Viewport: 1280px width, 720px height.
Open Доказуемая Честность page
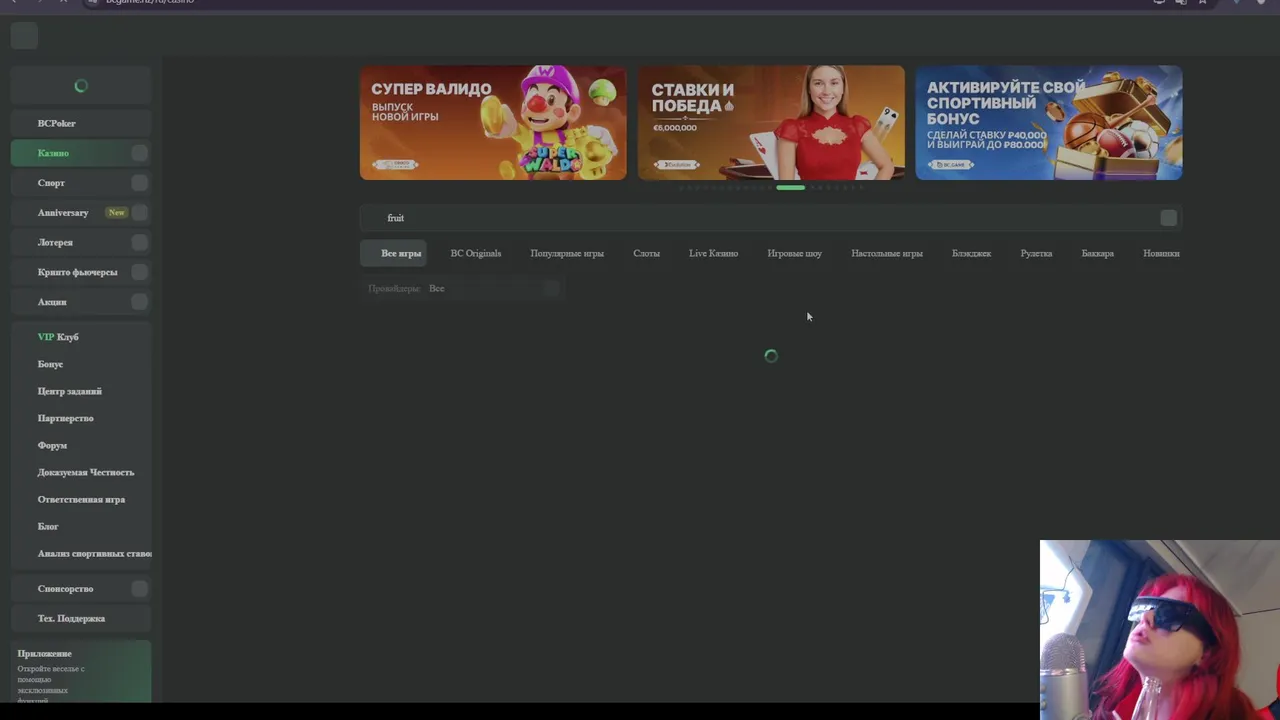point(85,472)
